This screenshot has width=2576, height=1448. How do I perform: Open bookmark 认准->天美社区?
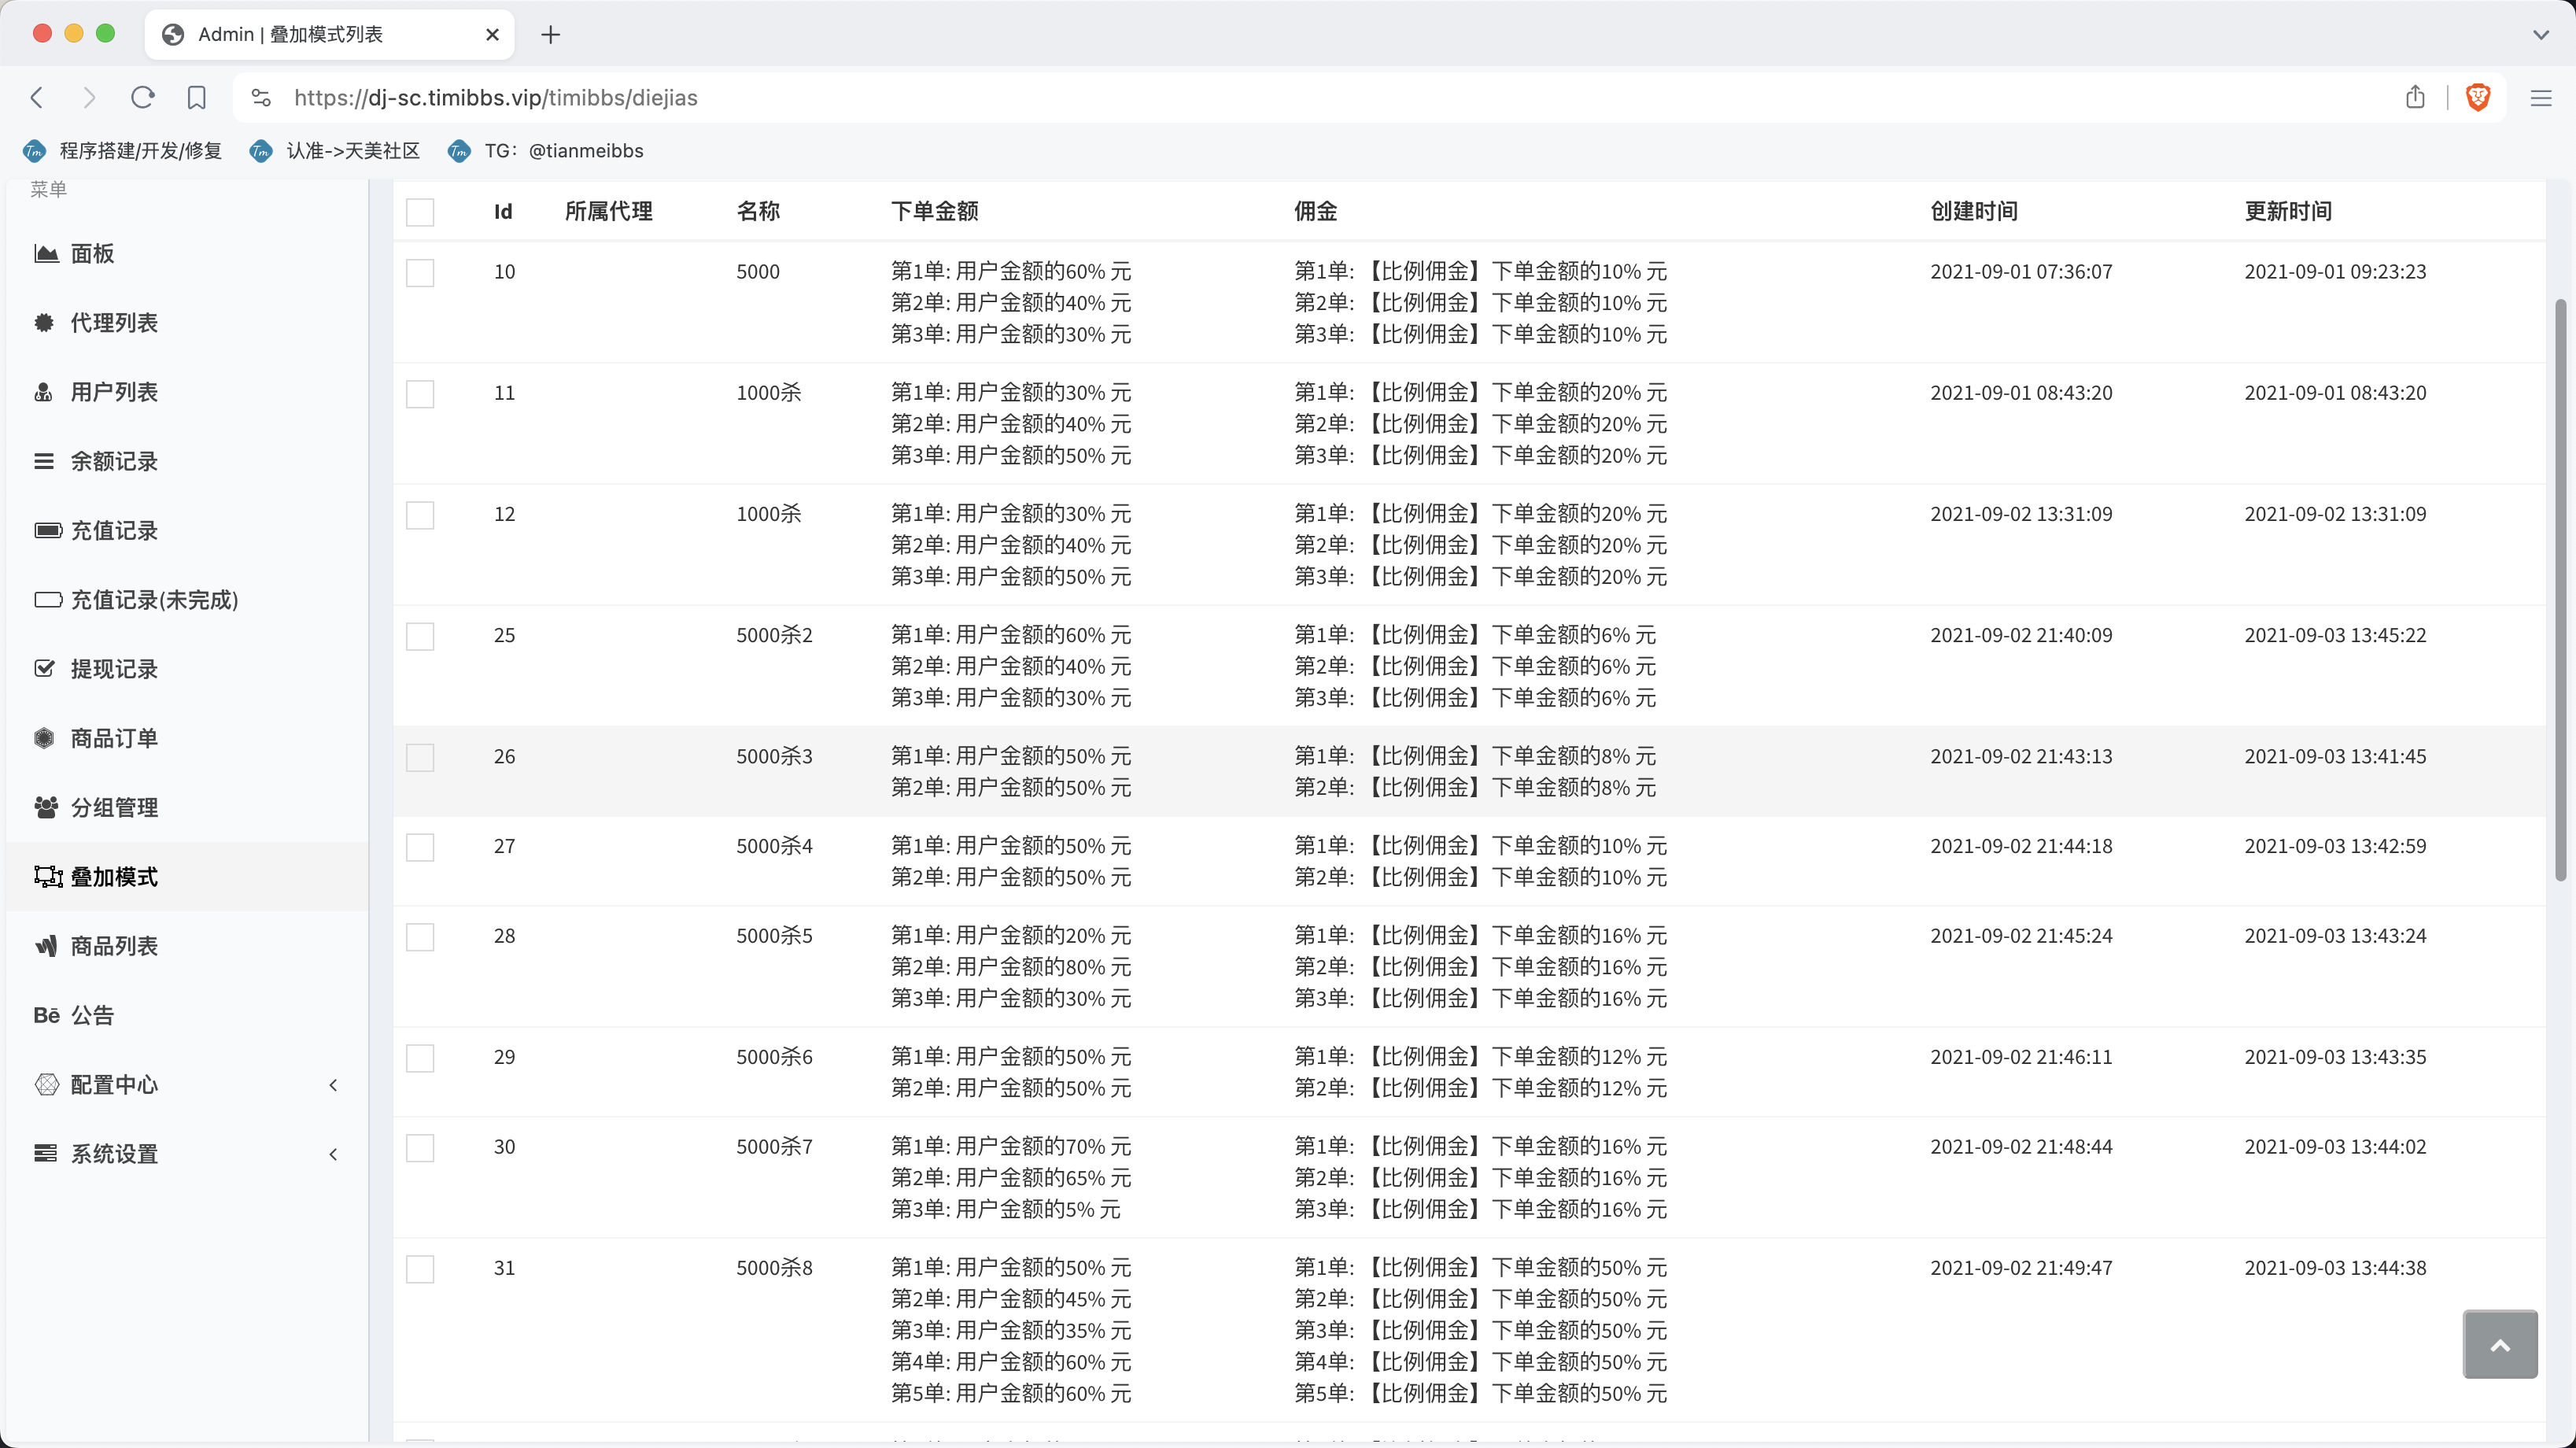(x=335, y=151)
